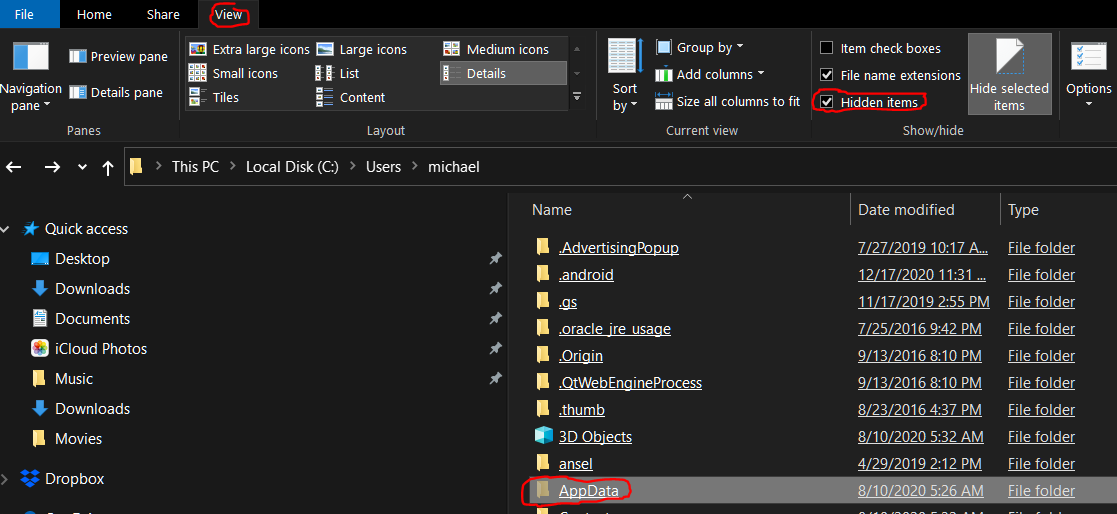The height and width of the screenshot is (514, 1117).
Task: Click the Users breadcrumb segment
Action: tap(383, 167)
